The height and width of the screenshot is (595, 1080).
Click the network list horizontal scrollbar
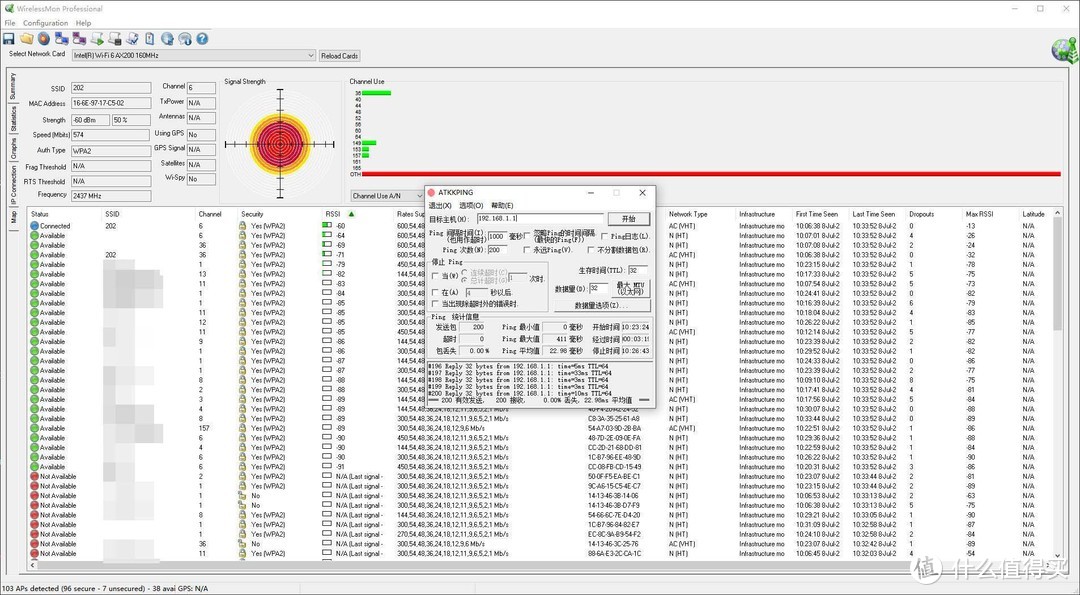pos(541,565)
